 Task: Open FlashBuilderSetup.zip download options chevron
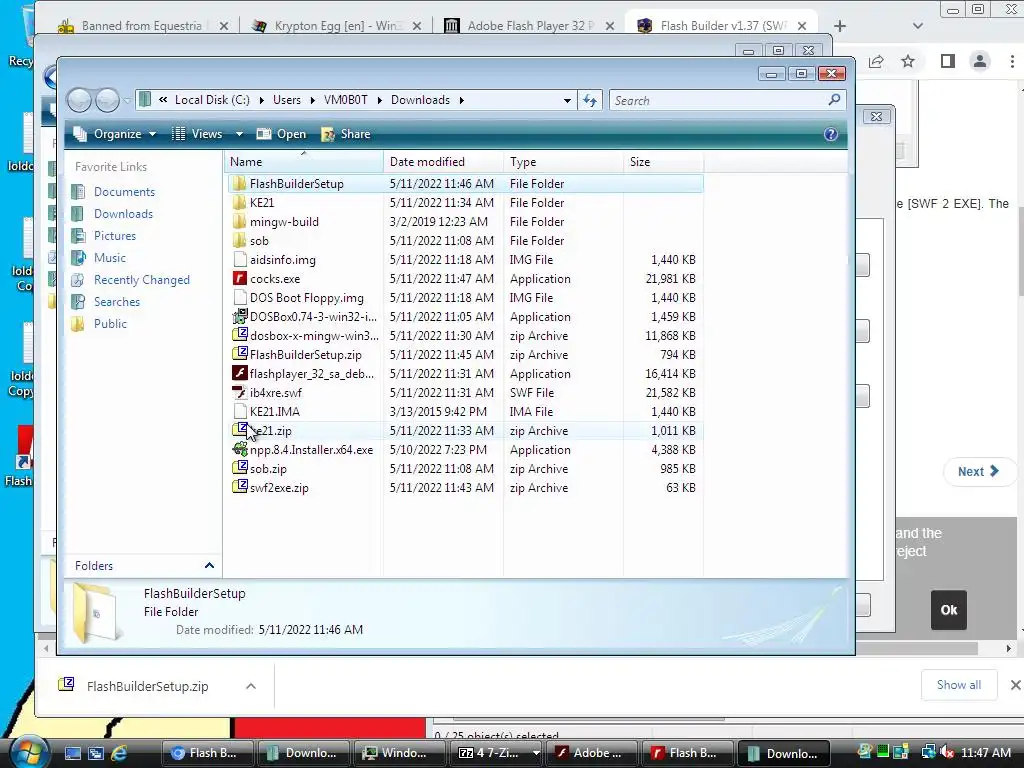pyautogui.click(x=251, y=686)
